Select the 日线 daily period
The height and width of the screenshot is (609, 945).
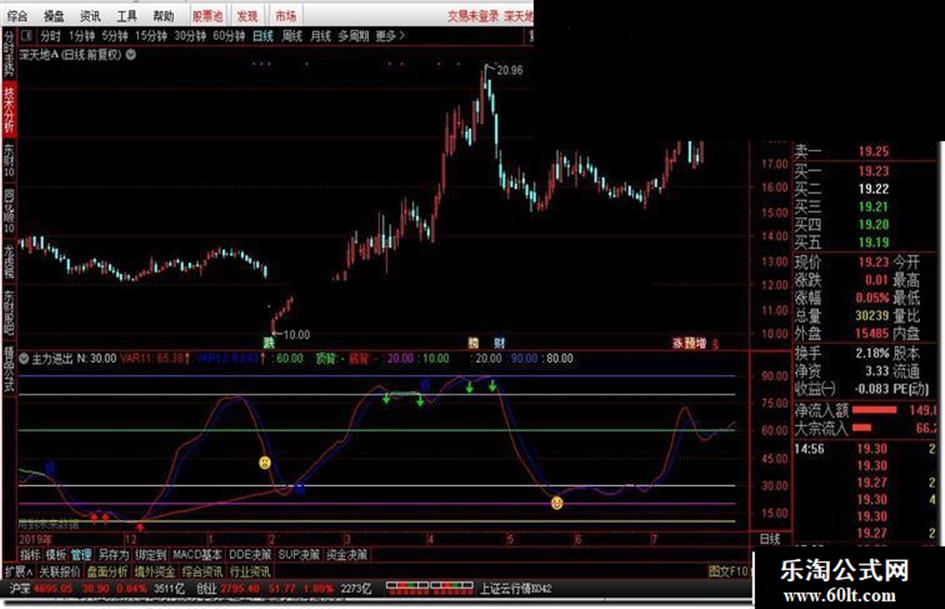click(x=263, y=36)
